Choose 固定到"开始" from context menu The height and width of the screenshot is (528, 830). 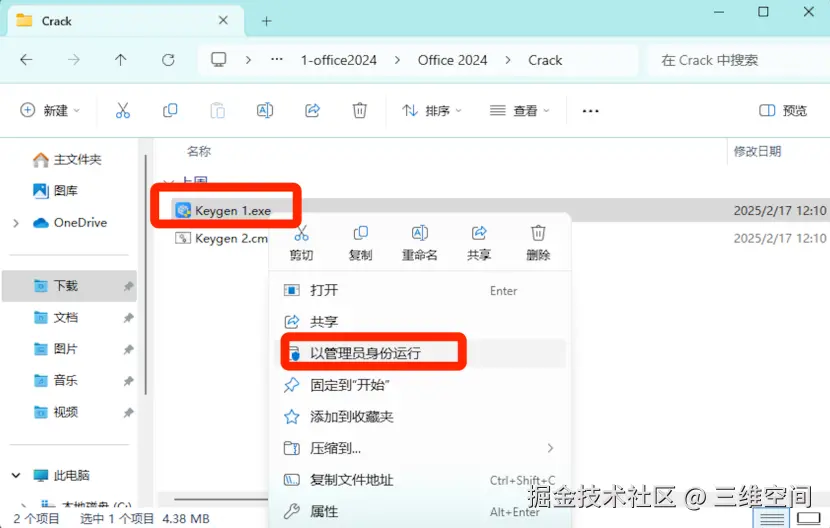(420, 385)
